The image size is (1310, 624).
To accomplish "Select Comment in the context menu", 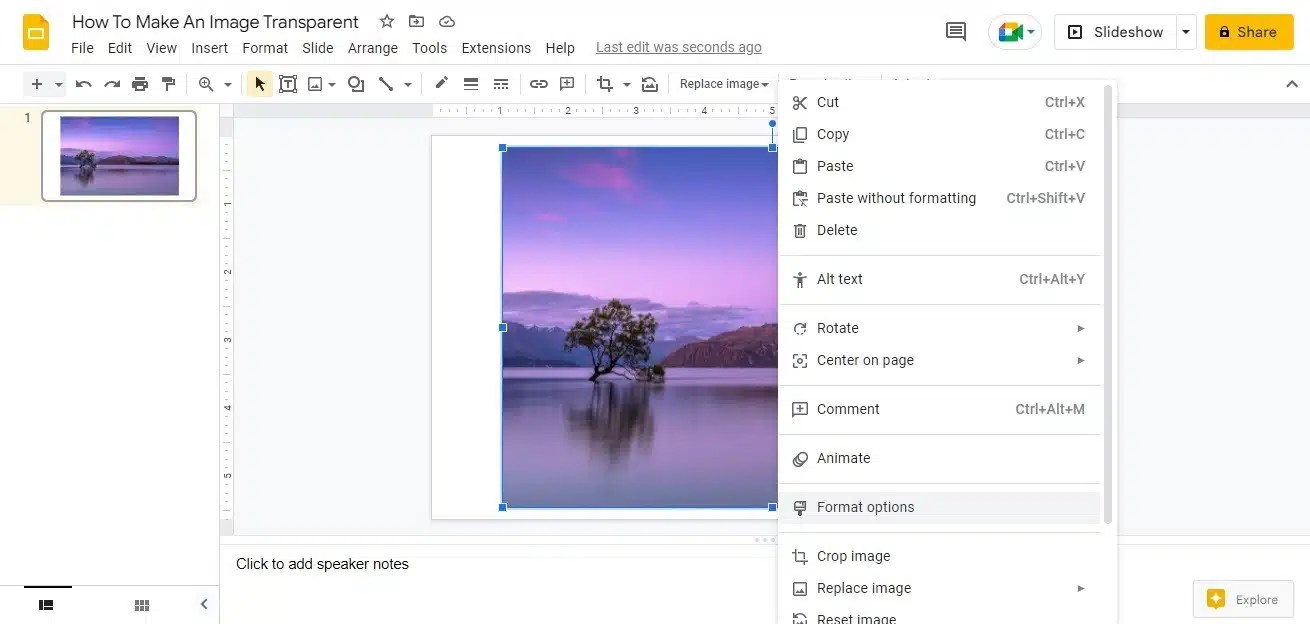I will coord(940,409).
